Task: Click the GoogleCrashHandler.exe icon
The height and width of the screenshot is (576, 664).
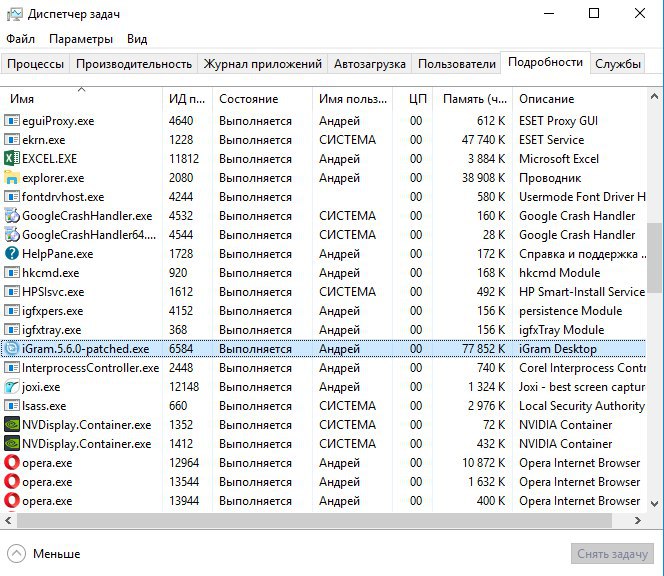Action: (x=12, y=216)
